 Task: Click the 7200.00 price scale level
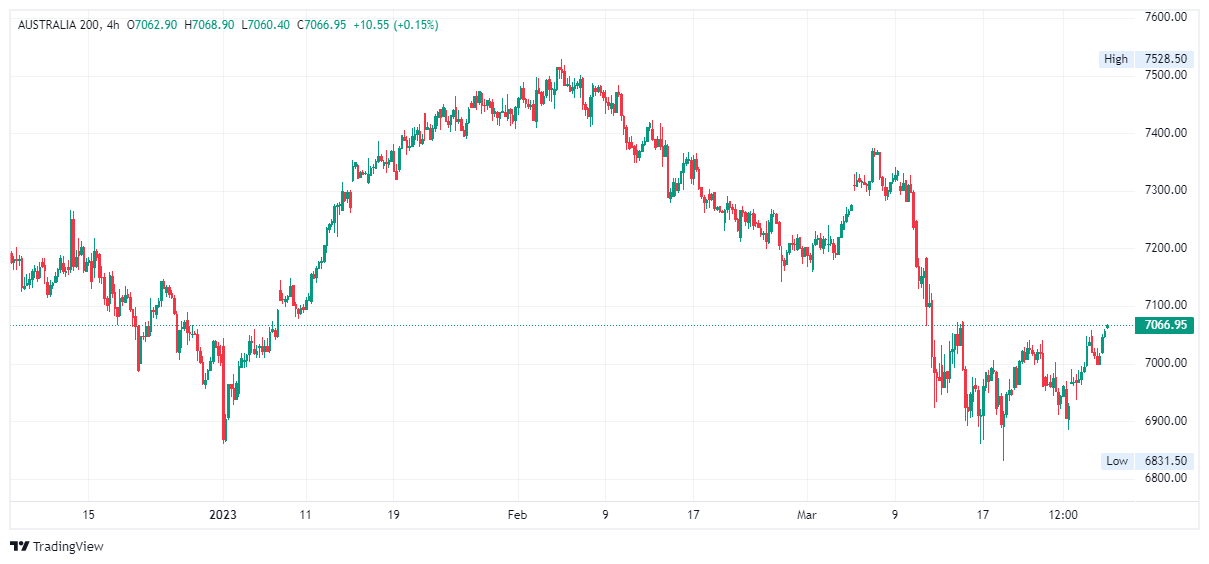1166,248
